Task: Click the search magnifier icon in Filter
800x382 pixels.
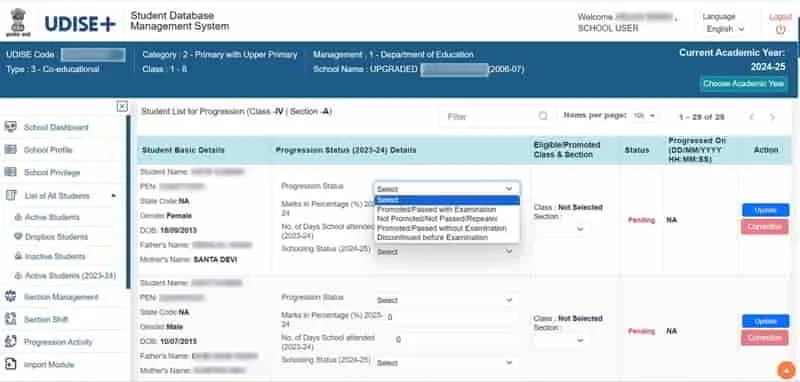Action: click(543, 116)
